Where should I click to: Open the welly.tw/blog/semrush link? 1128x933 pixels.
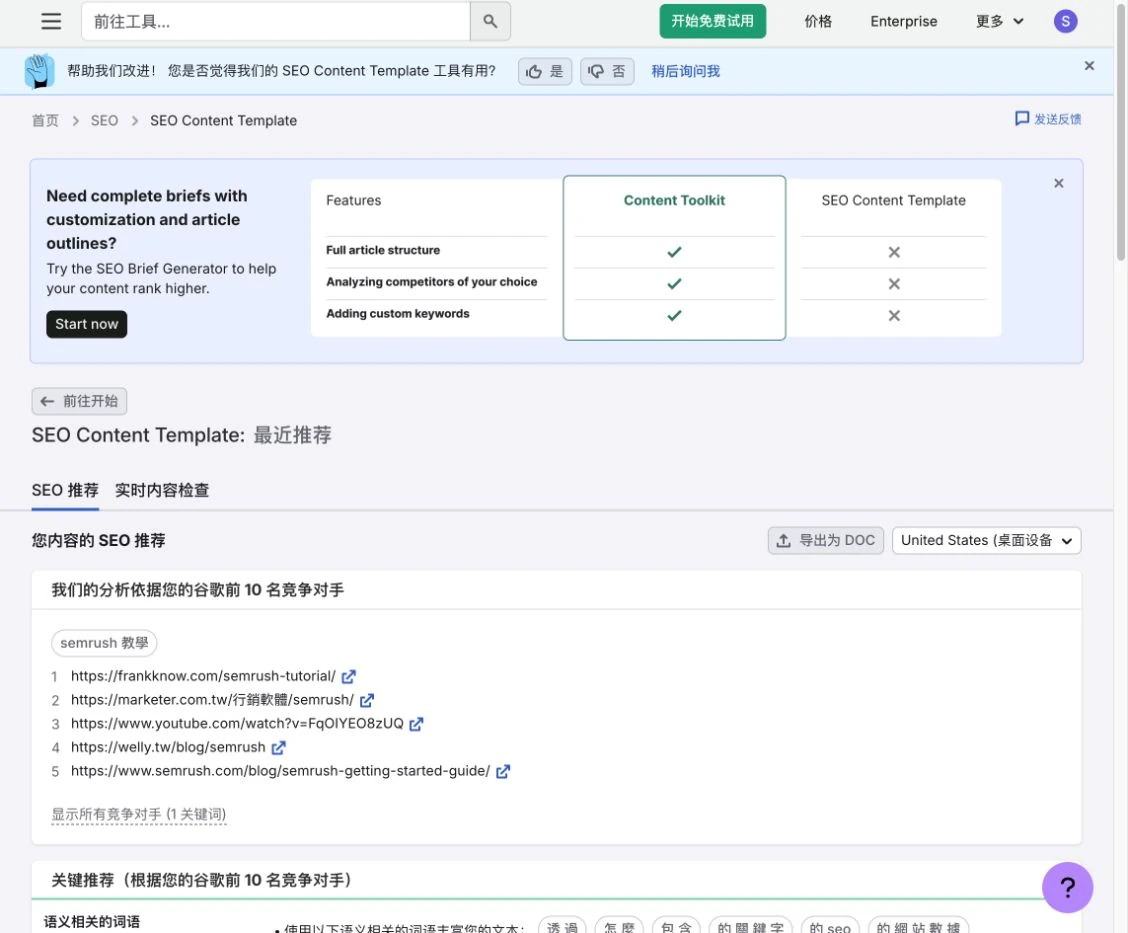[x=168, y=747]
